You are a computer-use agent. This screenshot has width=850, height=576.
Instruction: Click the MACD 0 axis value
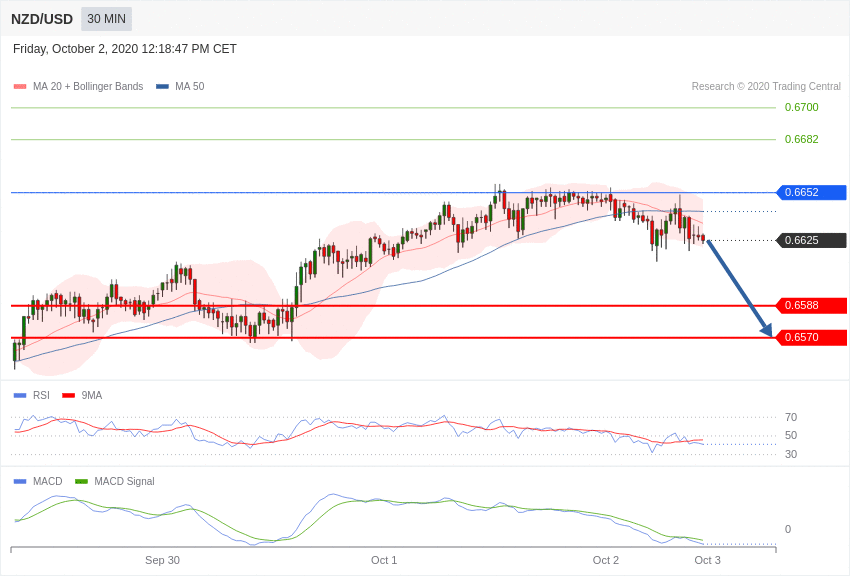pos(788,529)
